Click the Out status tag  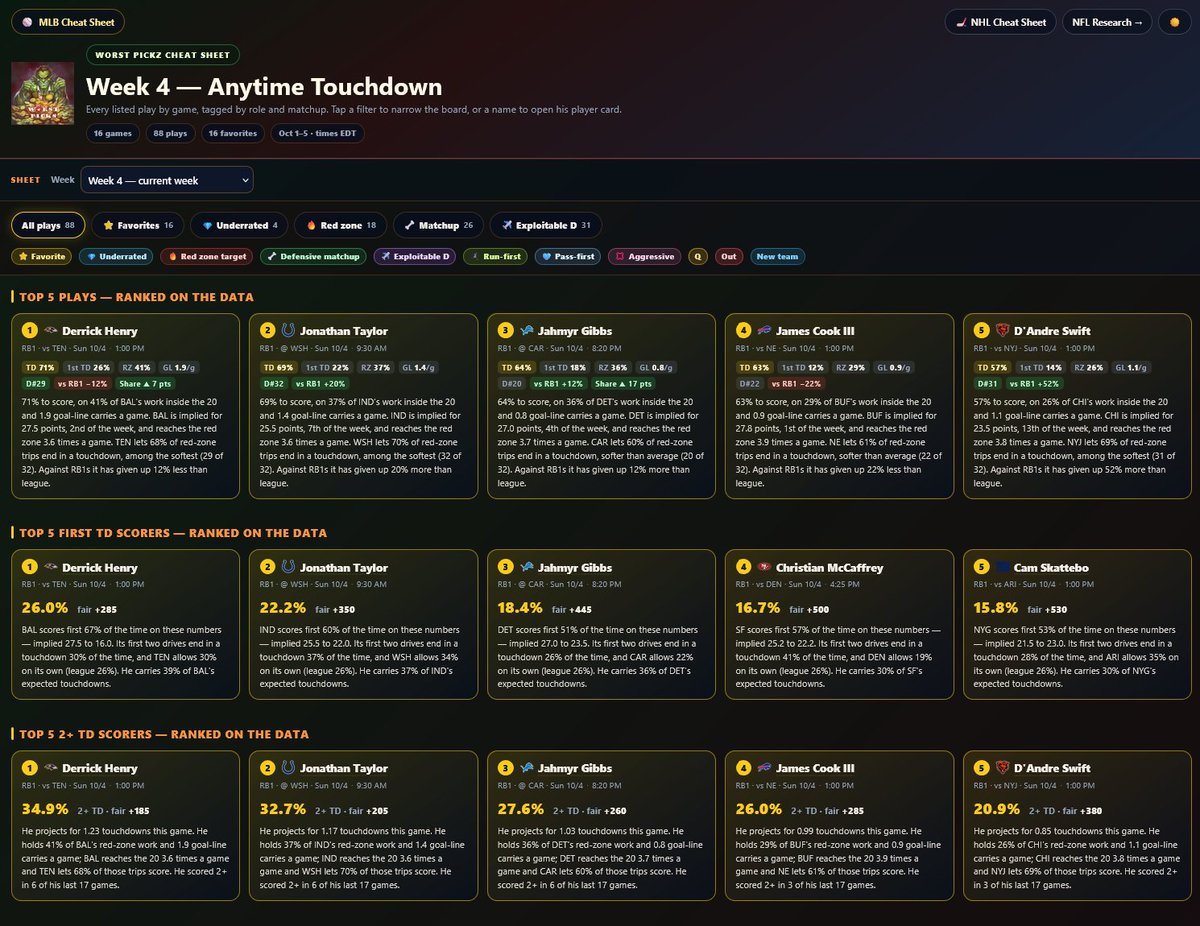pyautogui.click(x=729, y=256)
